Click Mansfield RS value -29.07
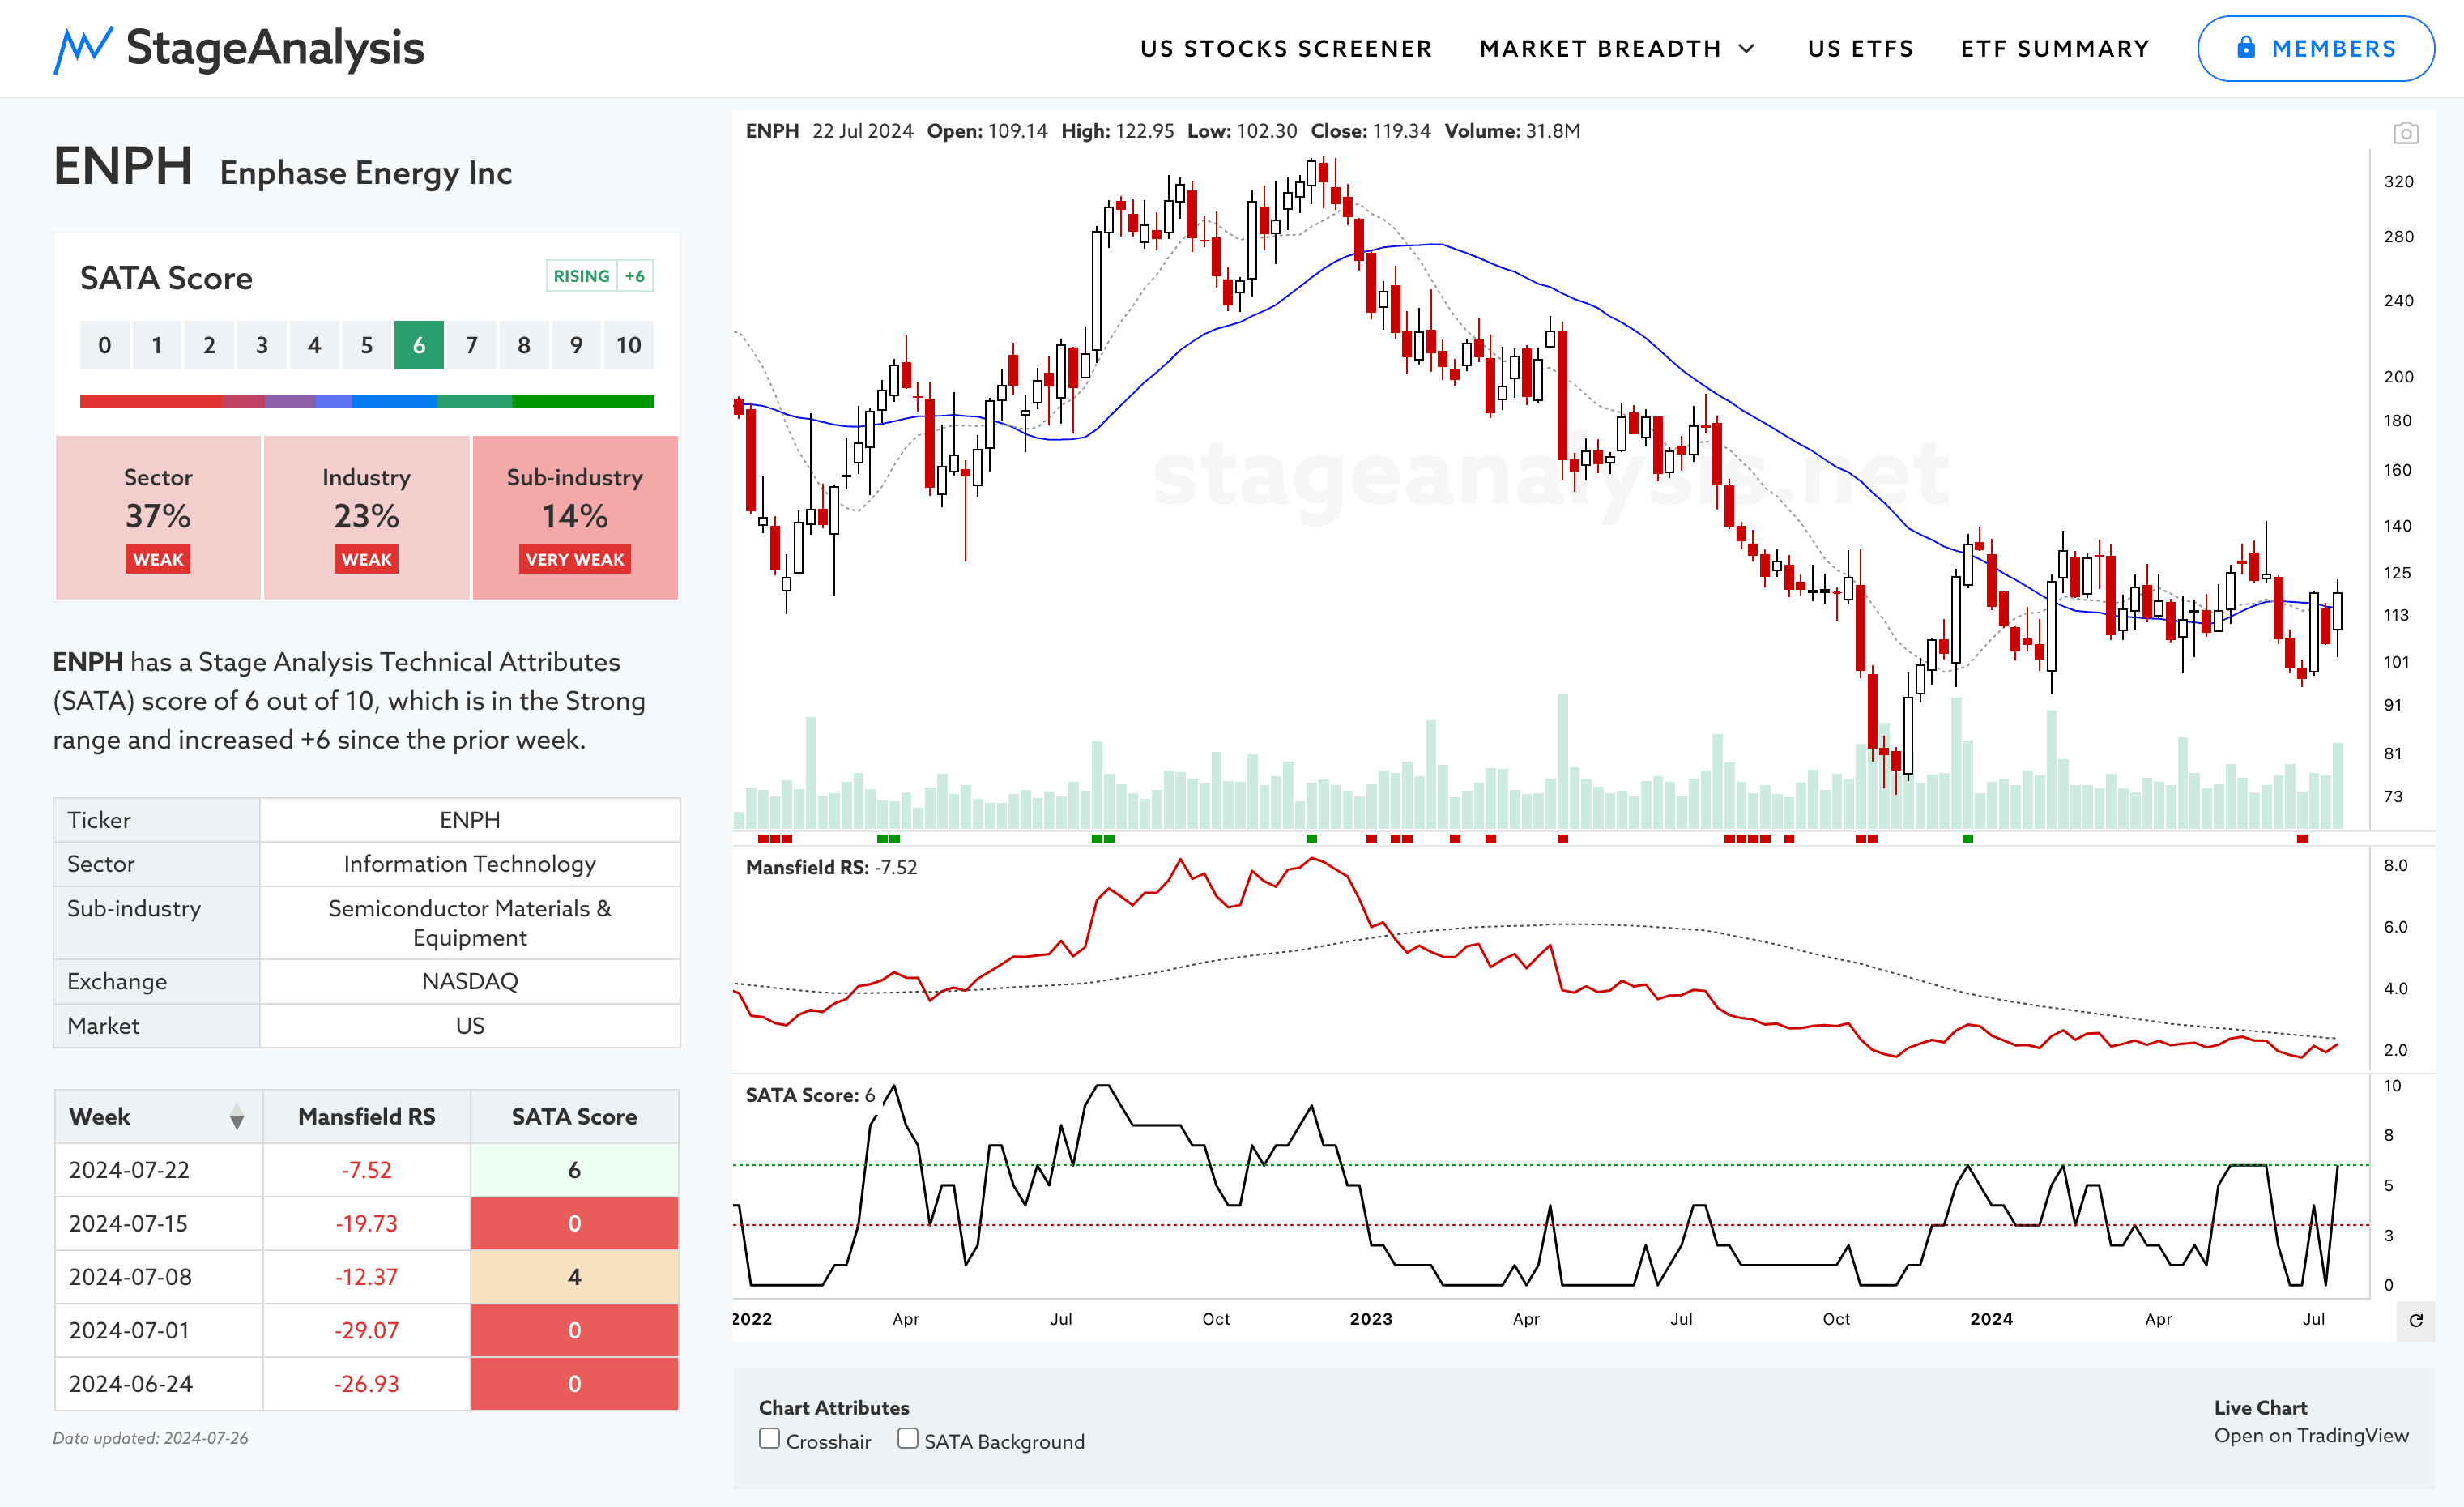 (366, 1330)
